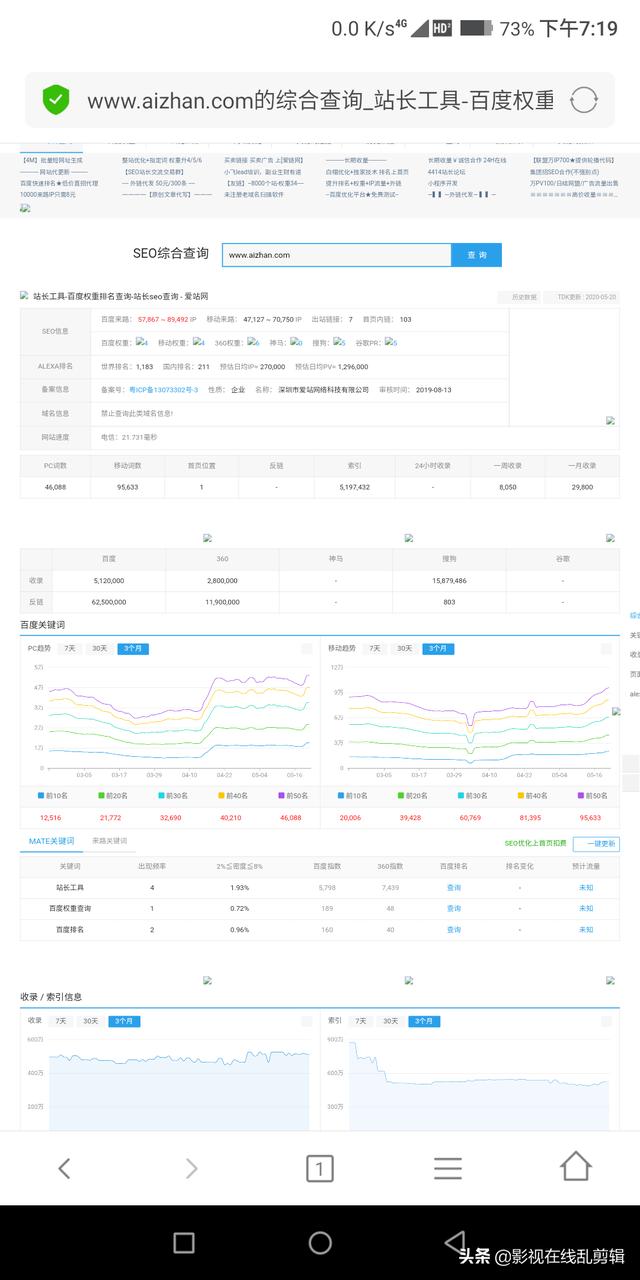Select 7天 in 移动趋势 chart
The image size is (640, 1280).
(375, 648)
